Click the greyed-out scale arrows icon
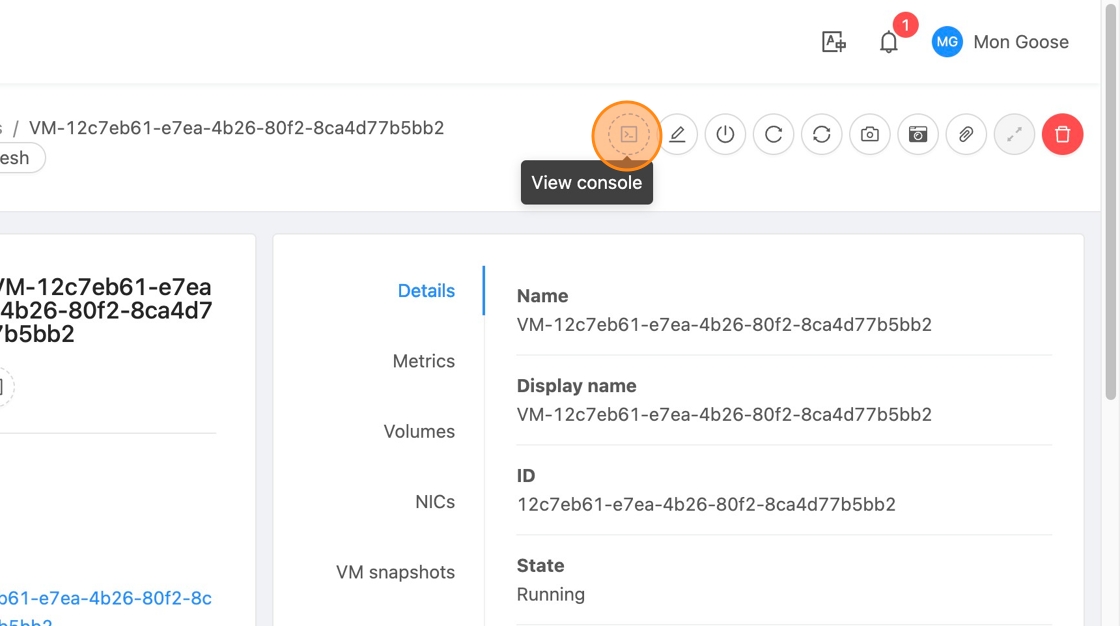 [x=1014, y=134]
